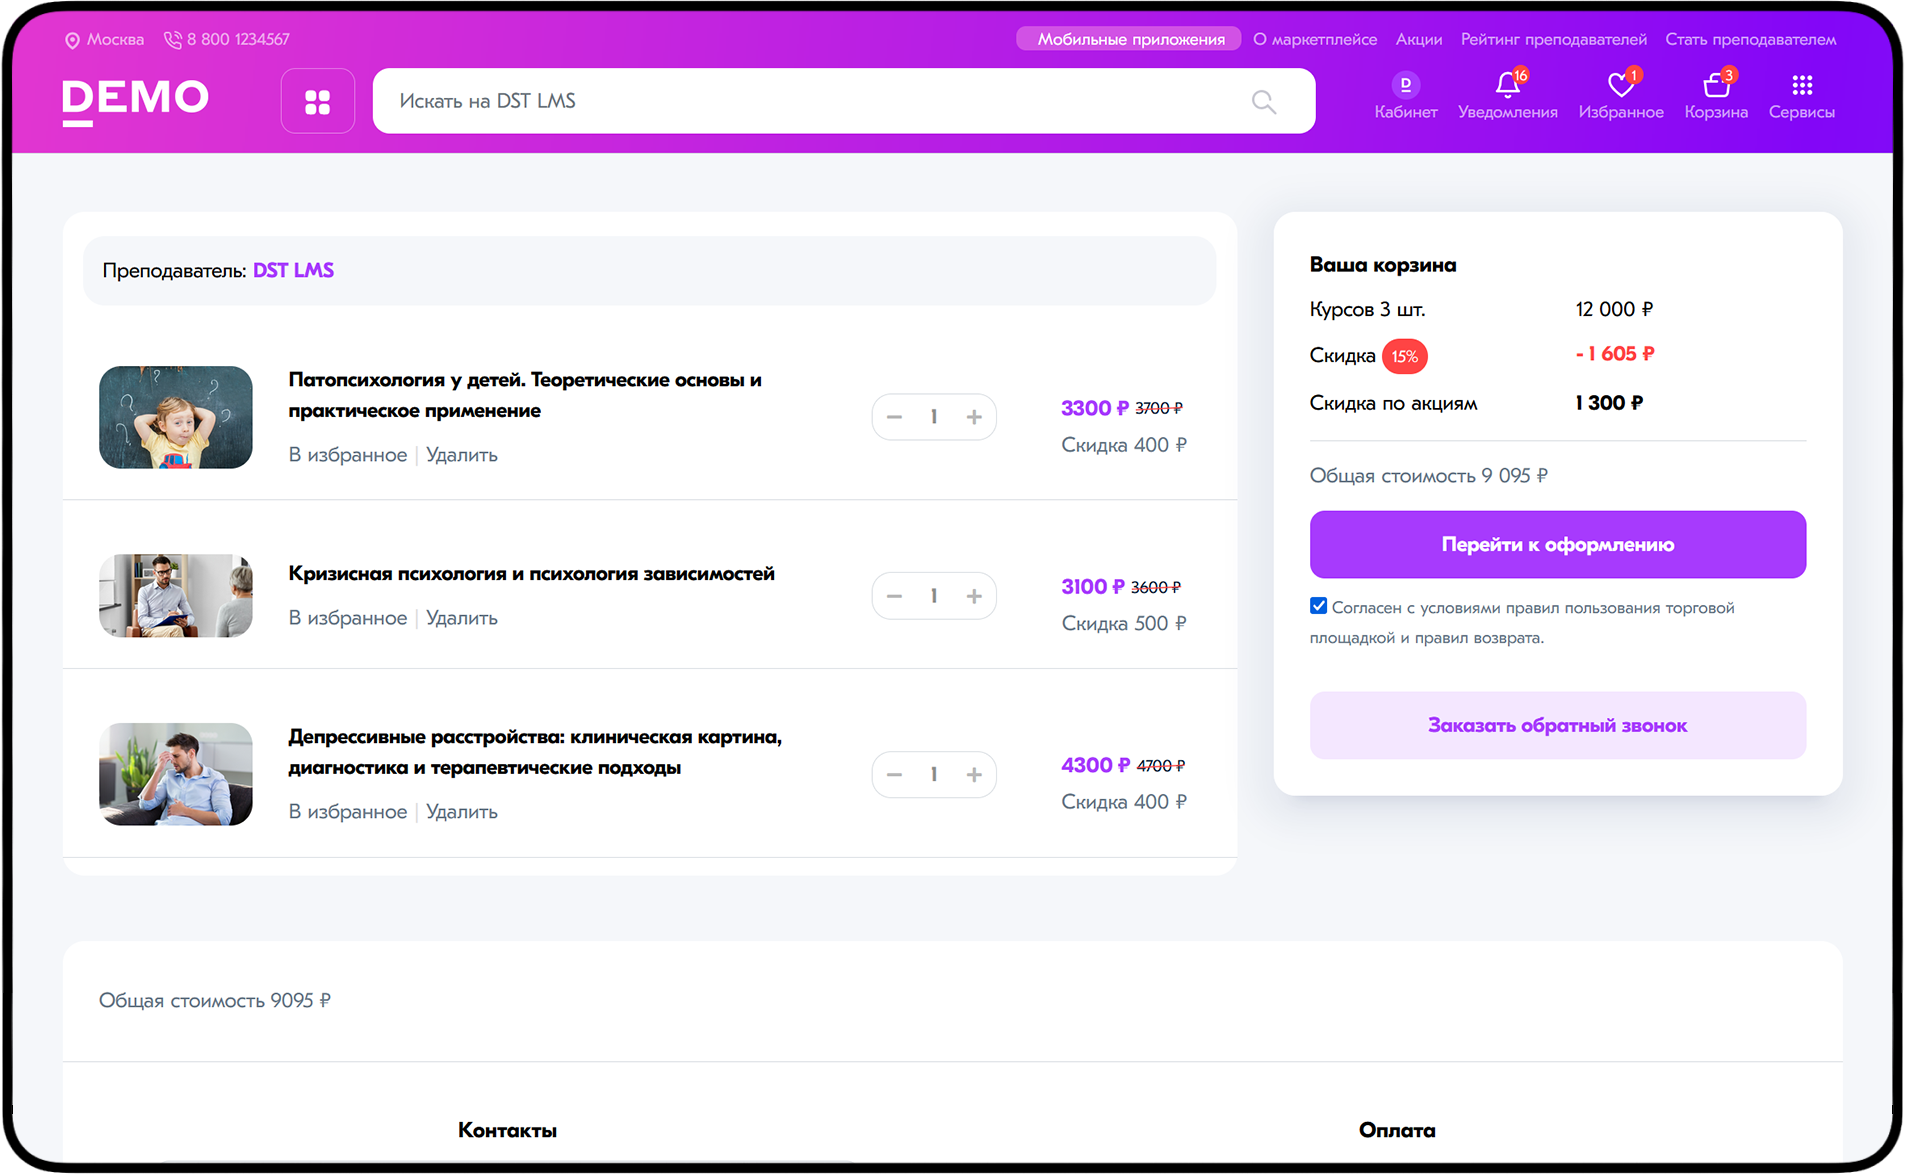
Task: Open Избранное heart icon
Action: tap(1620, 85)
